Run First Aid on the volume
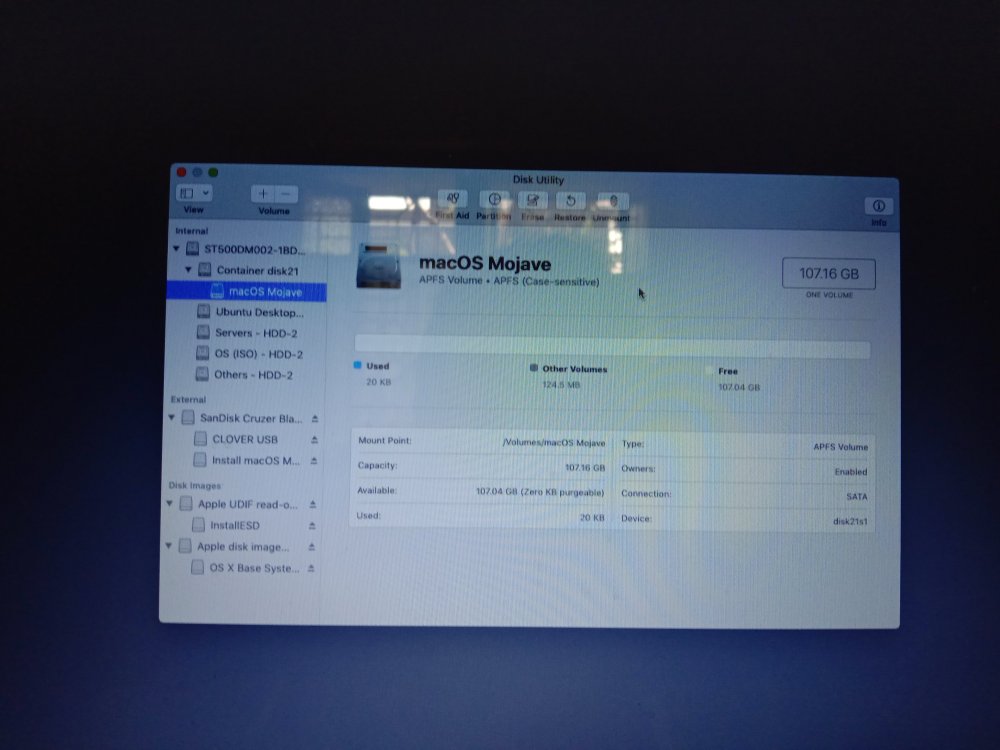The height and width of the screenshot is (750, 1000). (453, 199)
